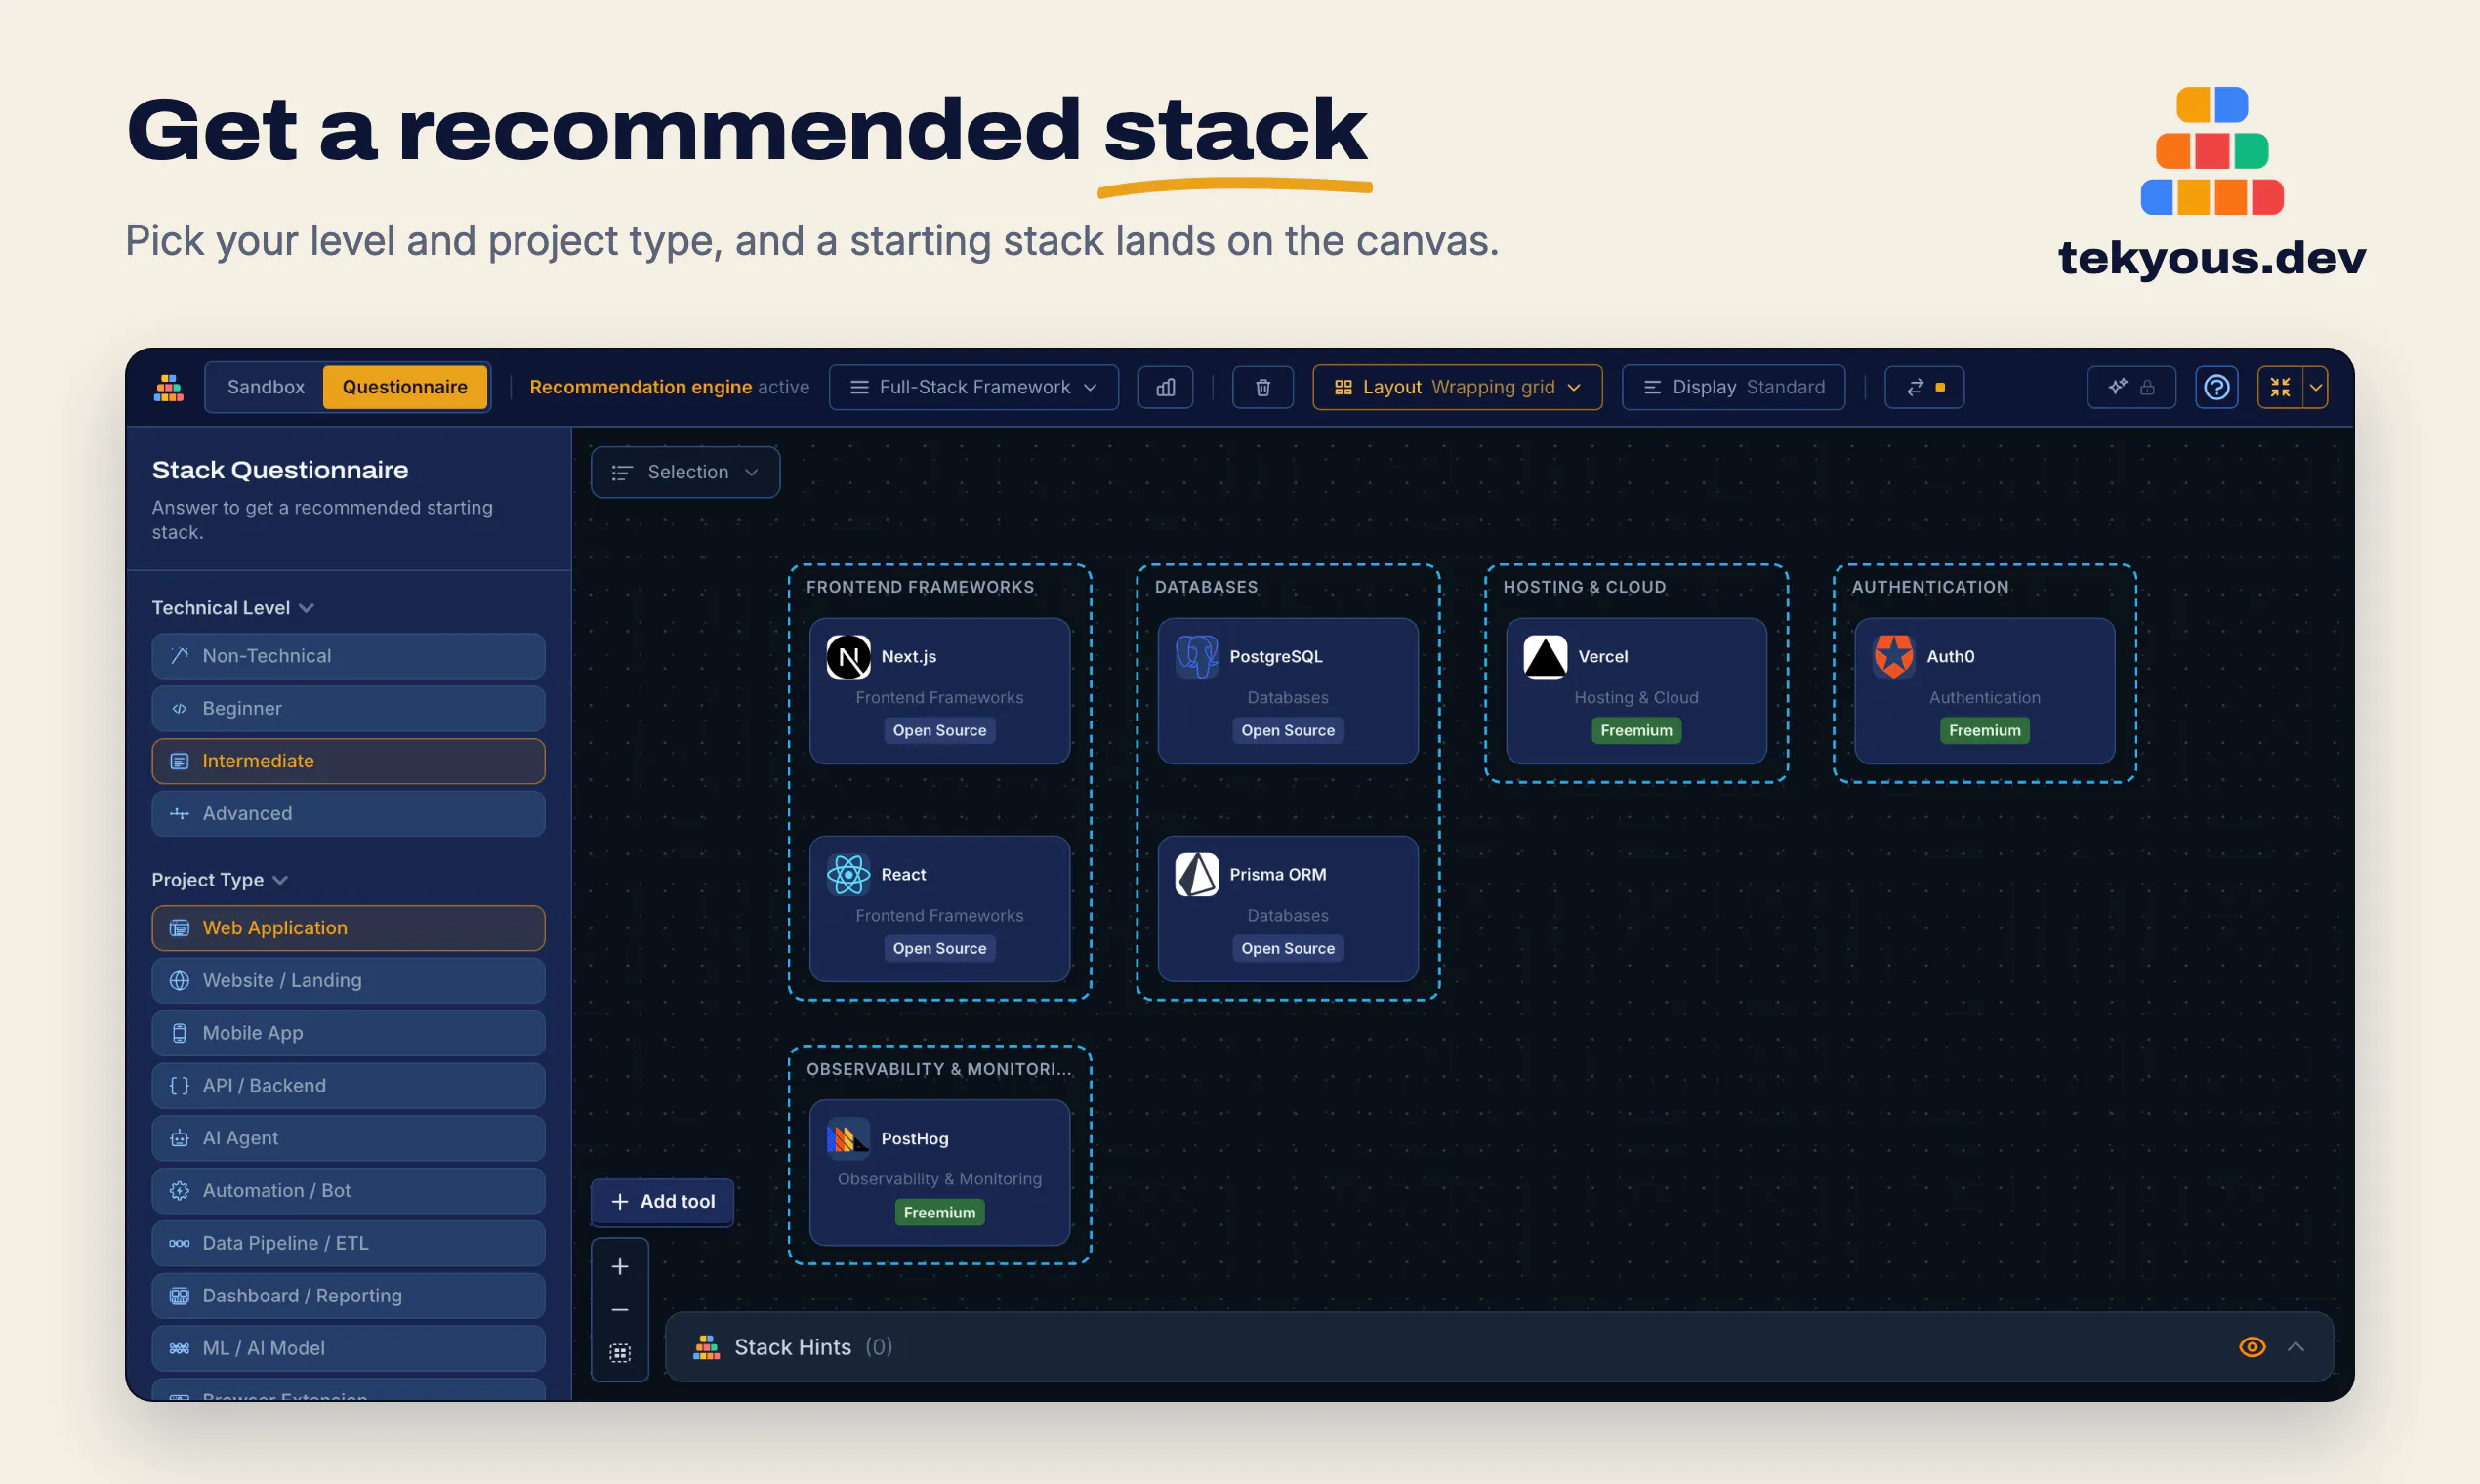Viewport: 2480px width, 1484px height.
Task: Select Intermediate technical level
Action: (x=348, y=761)
